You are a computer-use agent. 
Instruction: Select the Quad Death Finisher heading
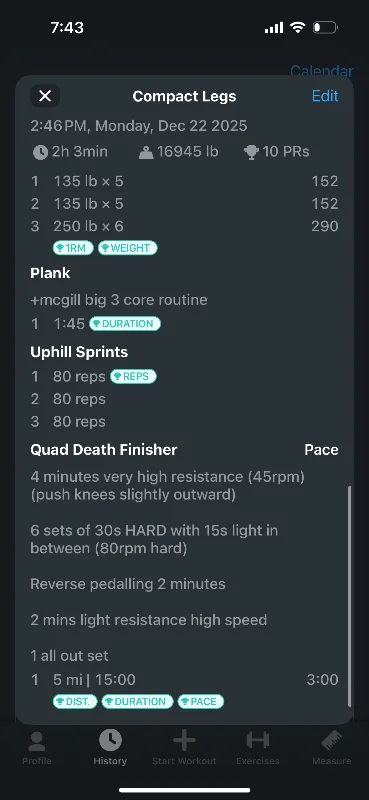pos(104,449)
